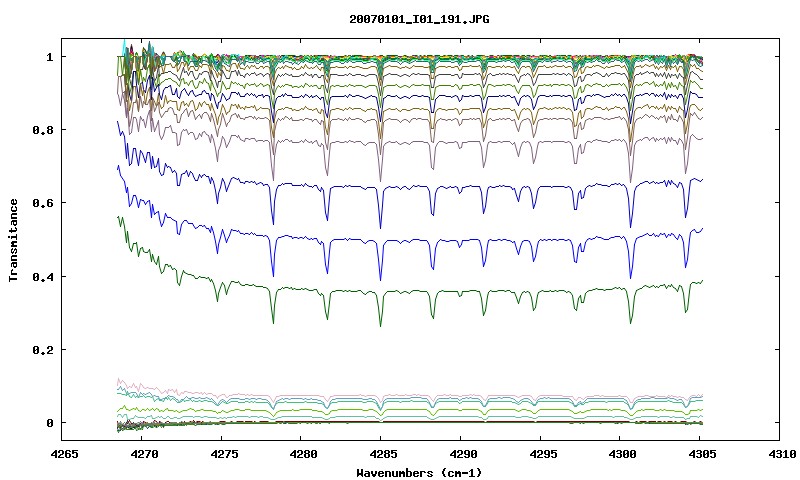
Task: Click the y-axis tick label 1
Action: [49, 57]
